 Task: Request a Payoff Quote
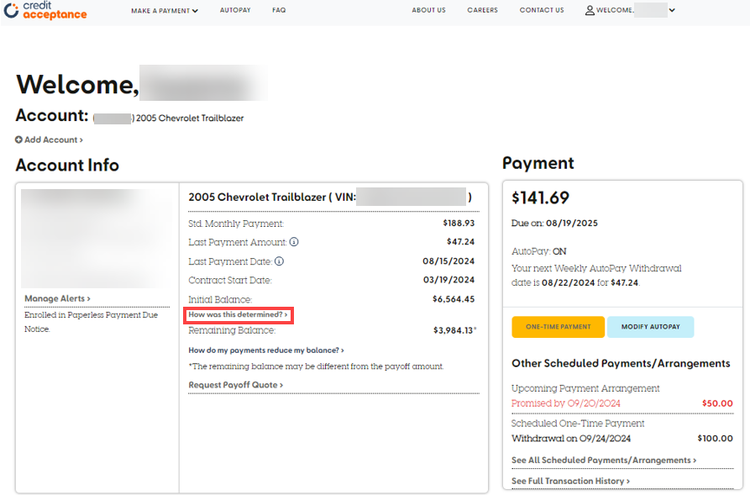click(235, 385)
